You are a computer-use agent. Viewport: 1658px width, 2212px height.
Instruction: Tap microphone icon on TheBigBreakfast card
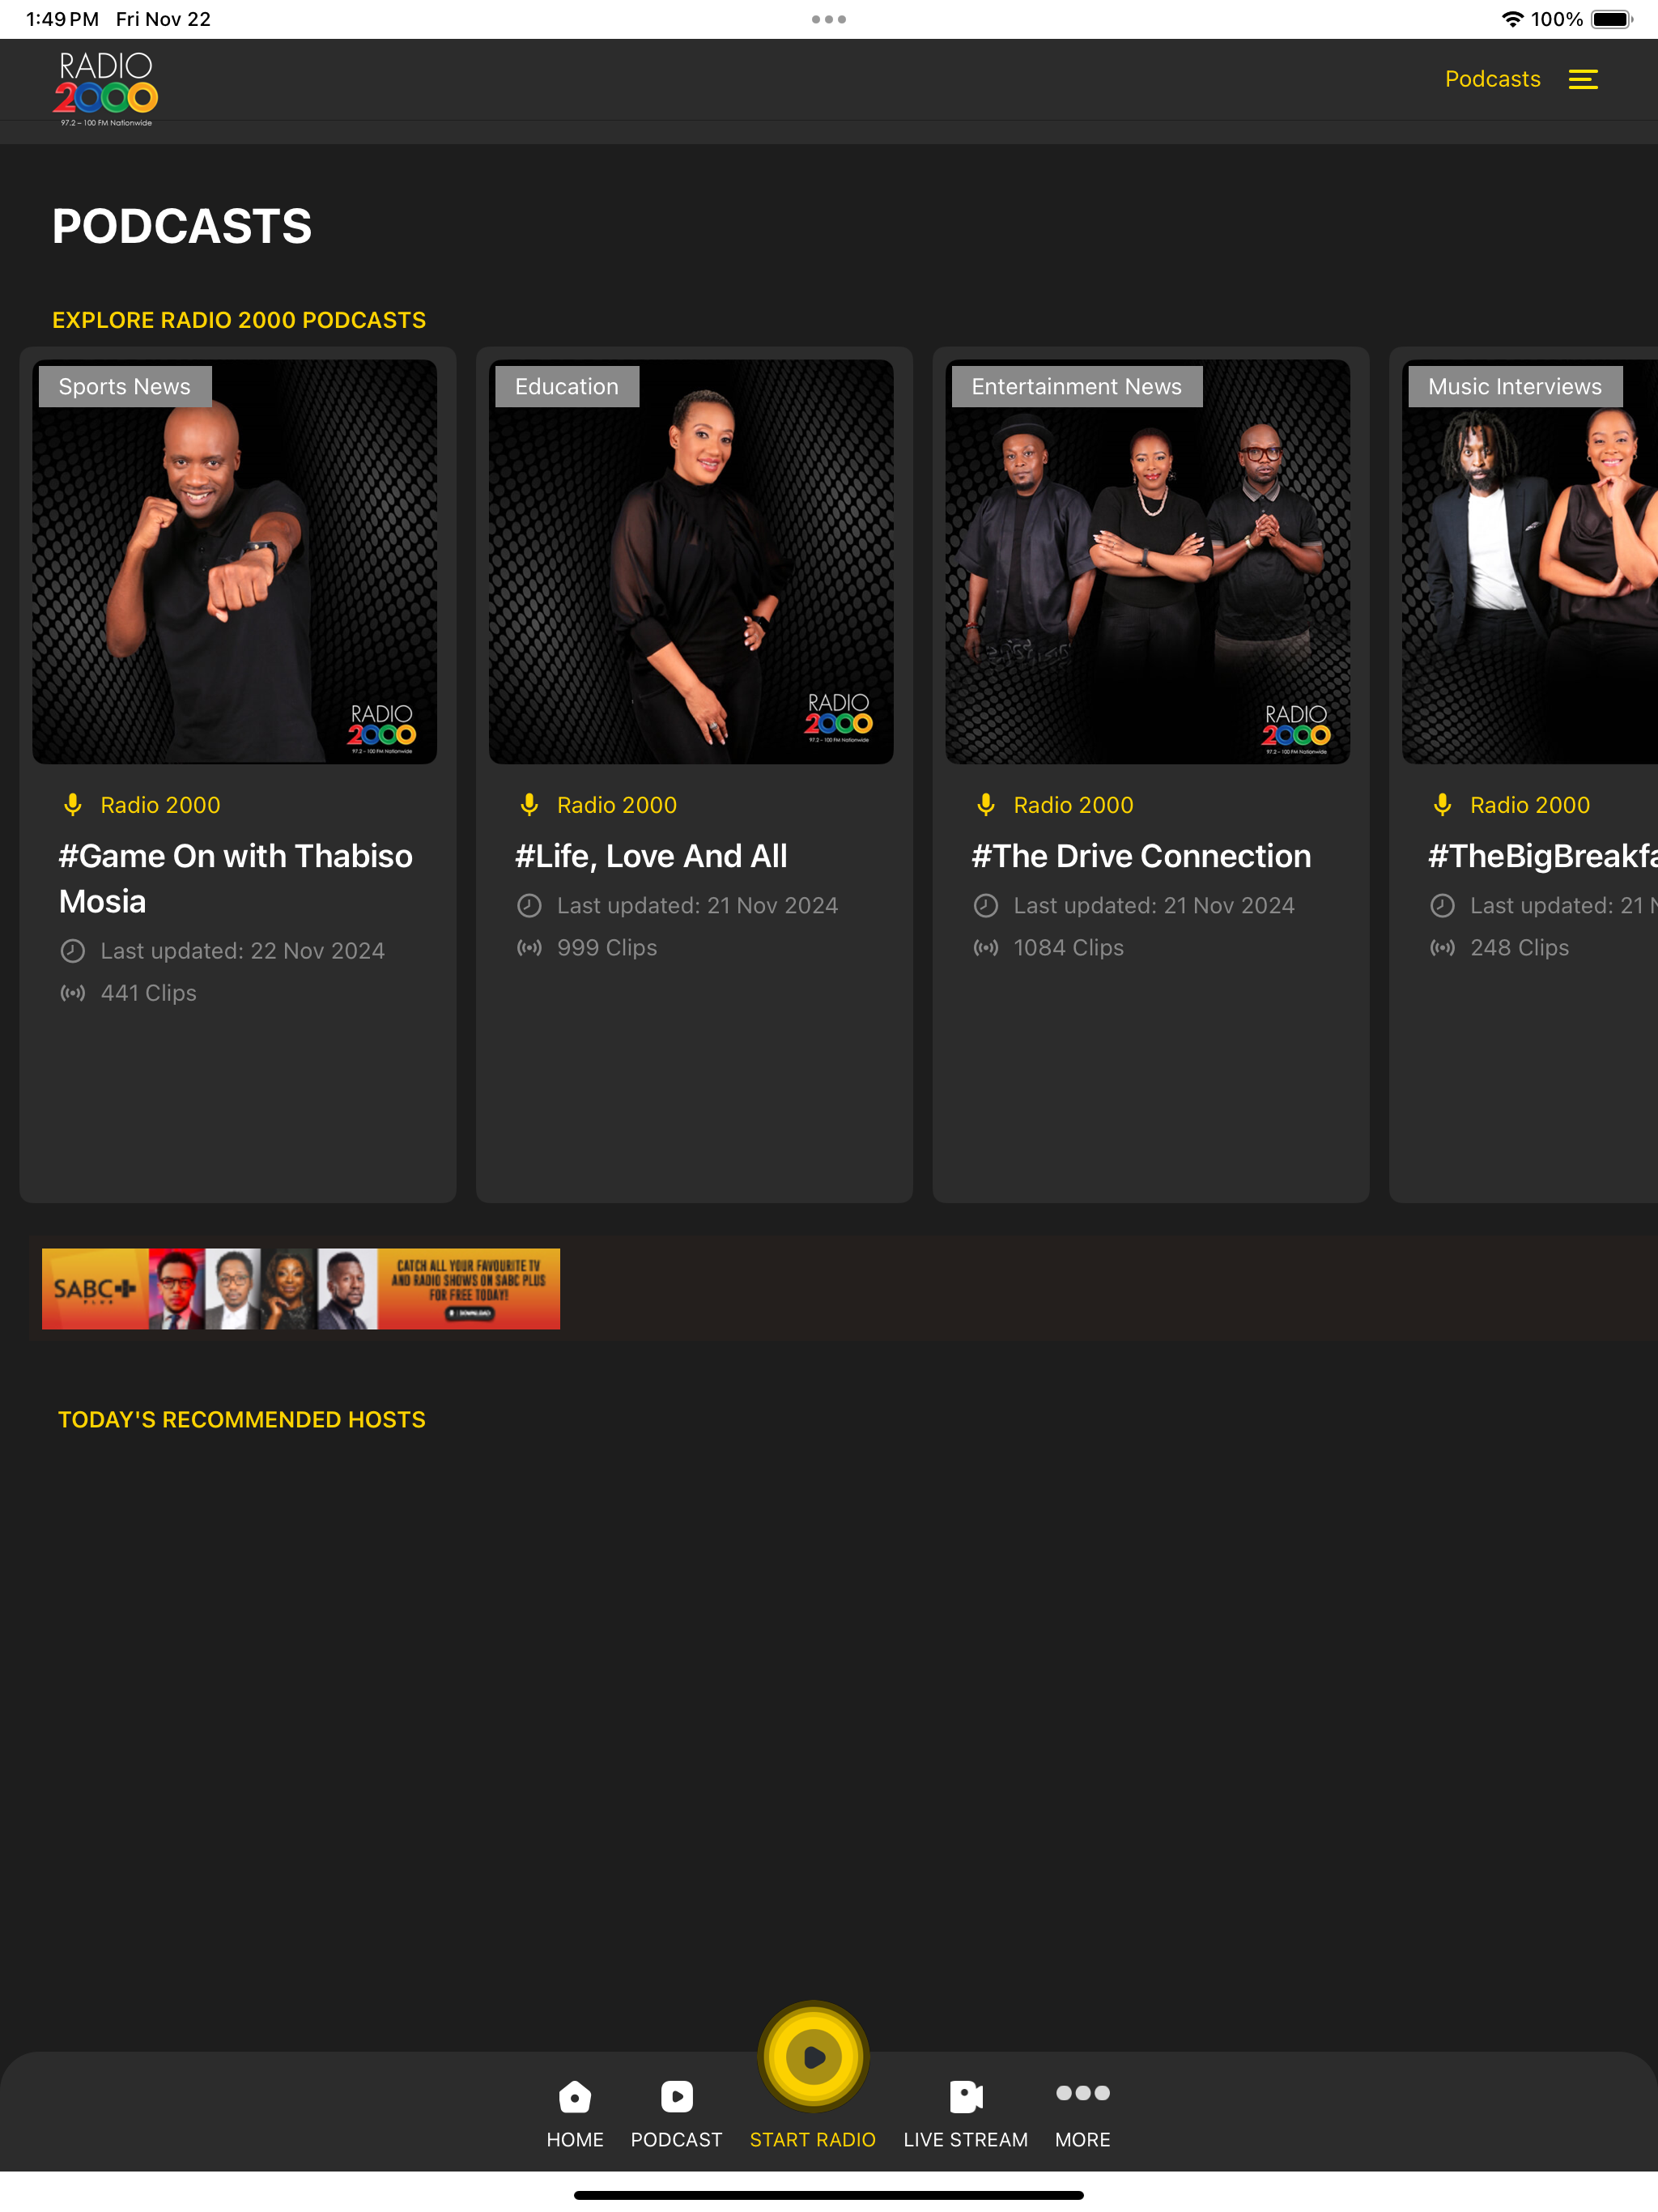point(1442,805)
